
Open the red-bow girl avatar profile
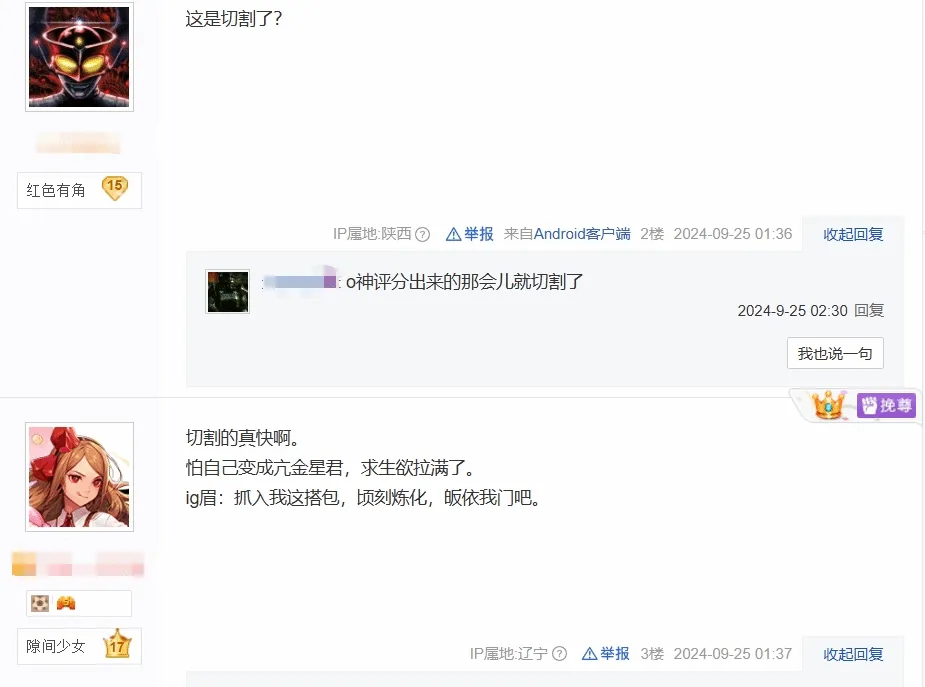click(x=79, y=476)
